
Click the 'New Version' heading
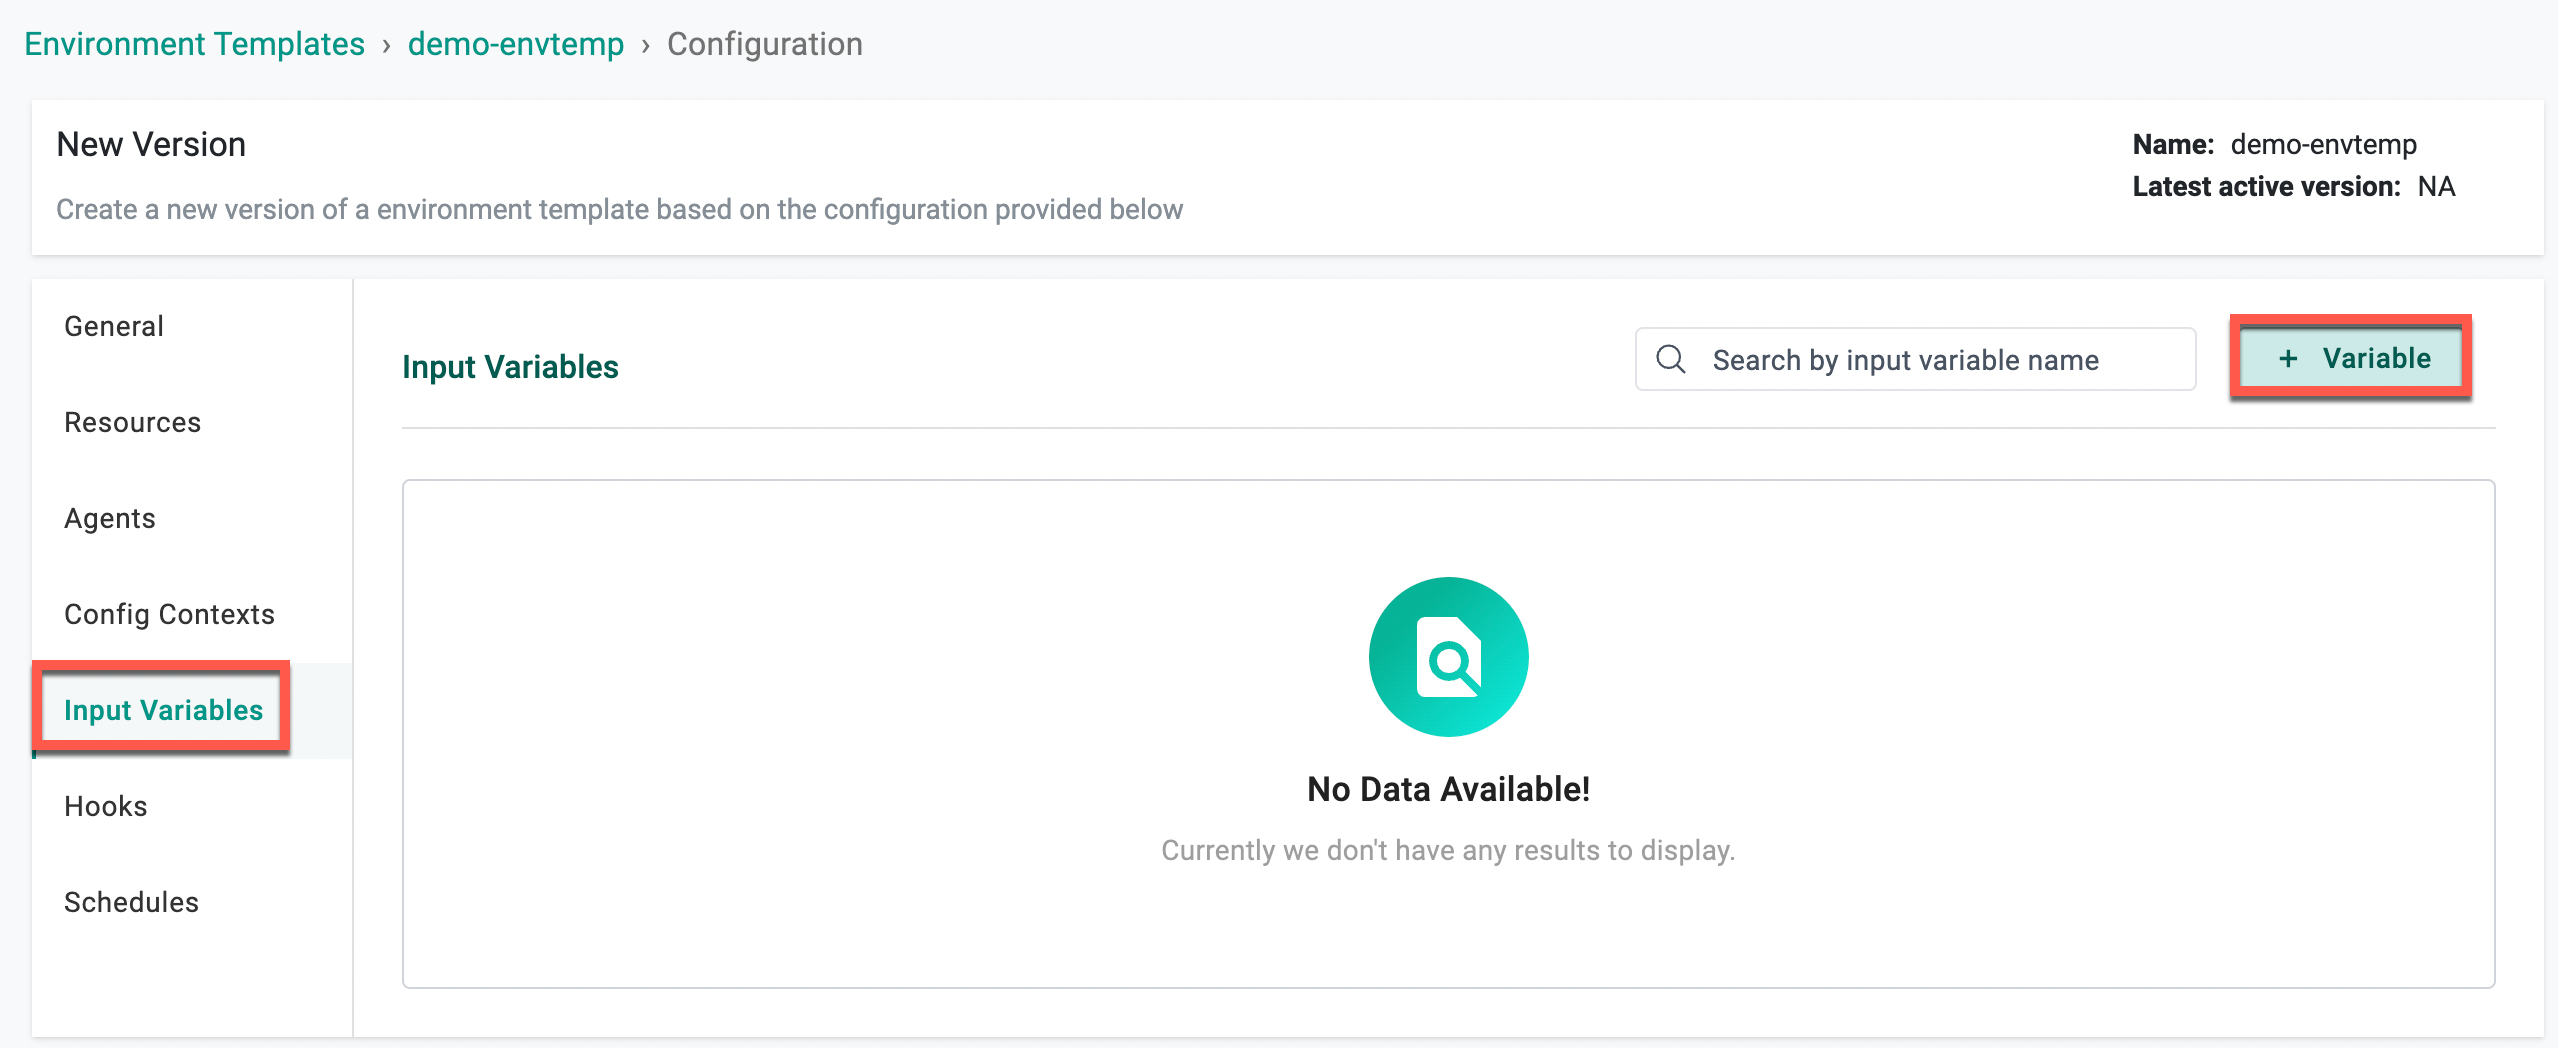(x=151, y=144)
